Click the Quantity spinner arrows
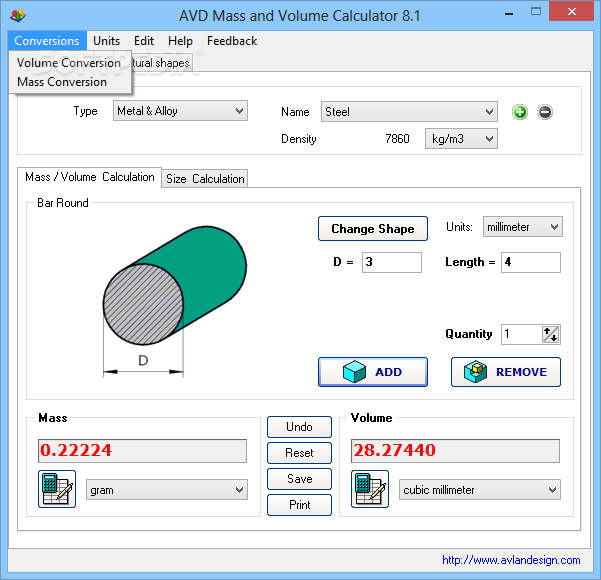This screenshot has width=601, height=580. point(550,335)
